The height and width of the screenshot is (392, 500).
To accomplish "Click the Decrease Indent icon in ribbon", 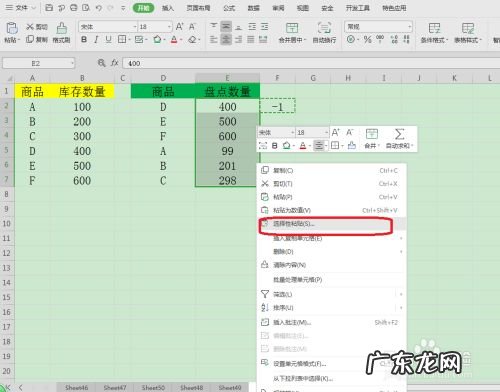I will click(252, 27).
